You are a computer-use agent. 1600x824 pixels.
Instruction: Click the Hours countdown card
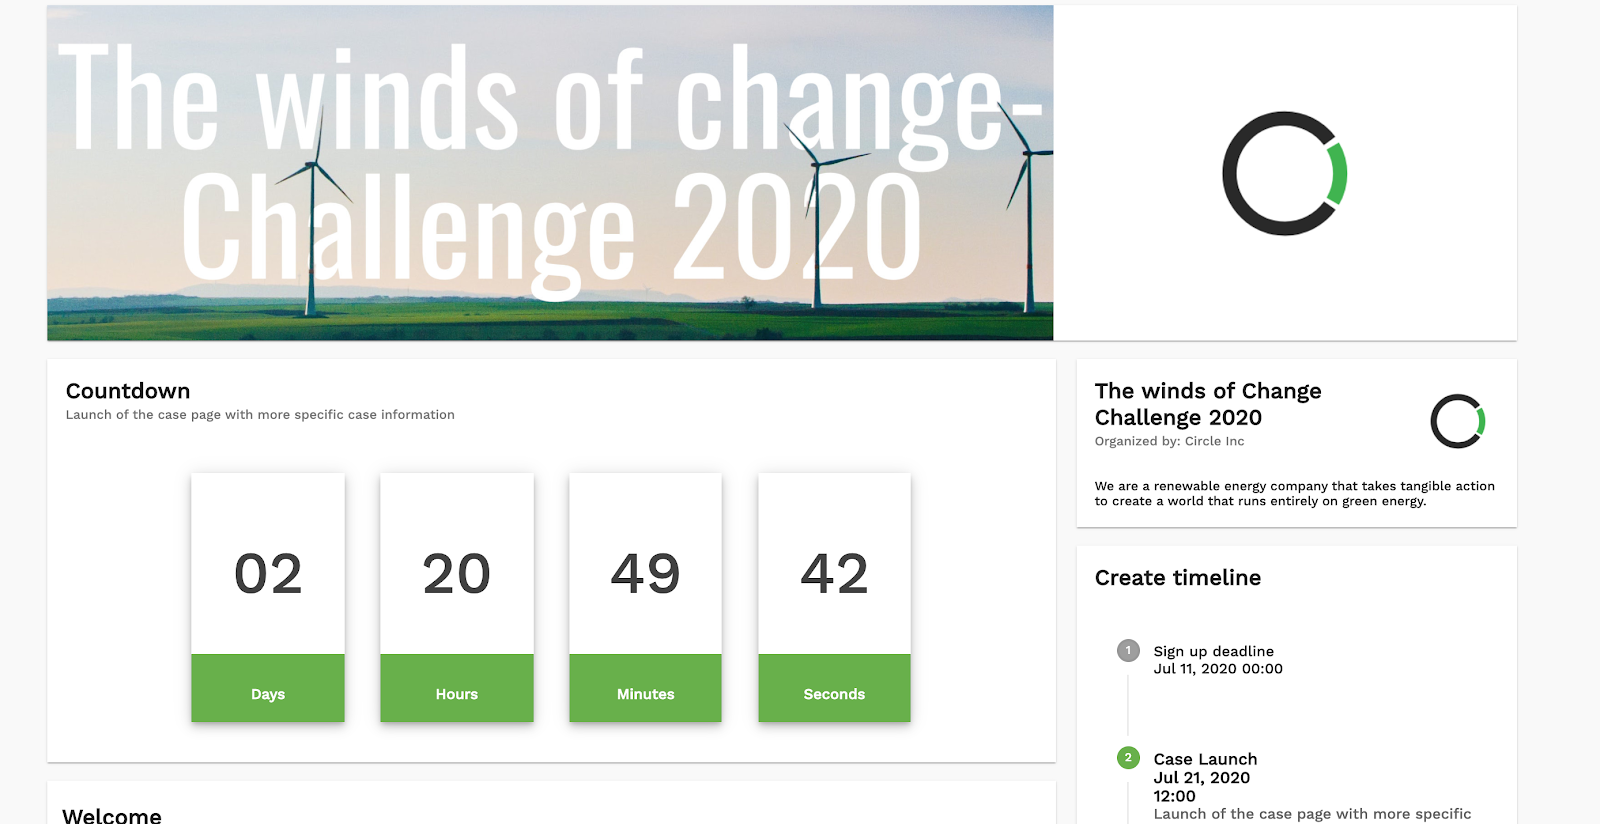point(457,597)
